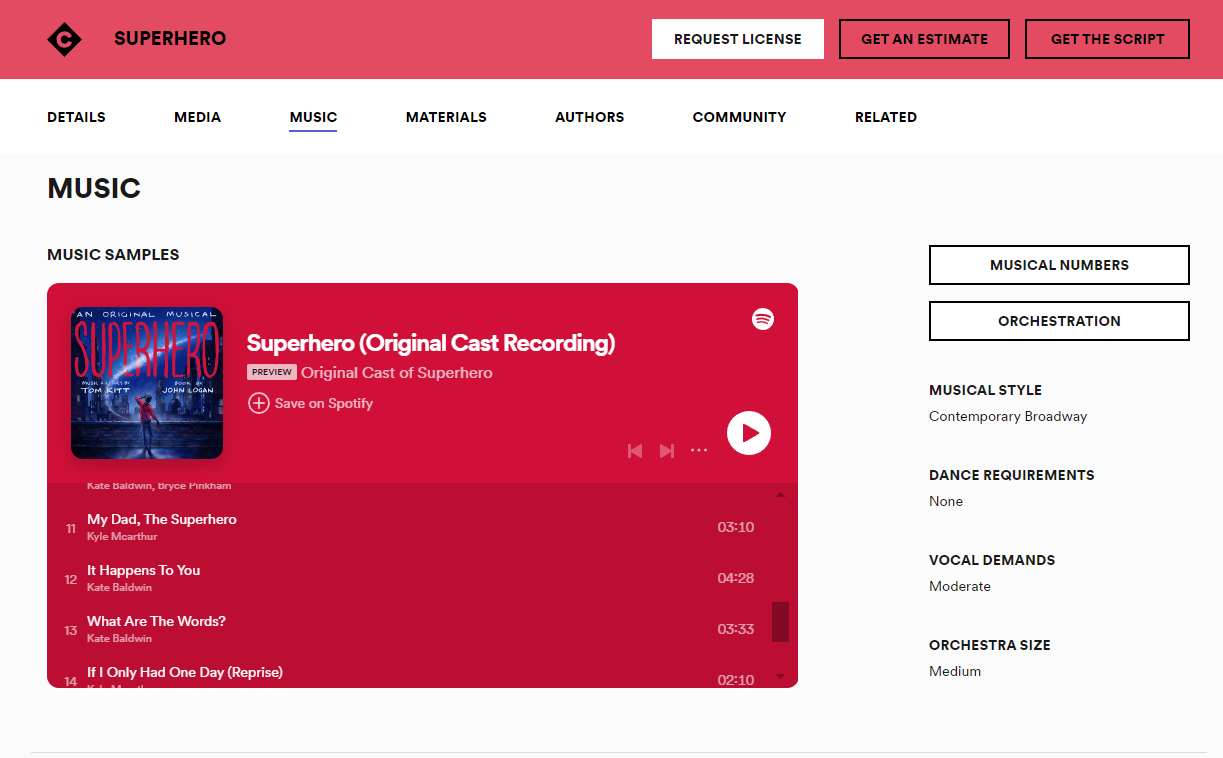This screenshot has width=1223, height=758.
Task: Click Kate Baldwin under It Happens To You
Action: click(119, 587)
